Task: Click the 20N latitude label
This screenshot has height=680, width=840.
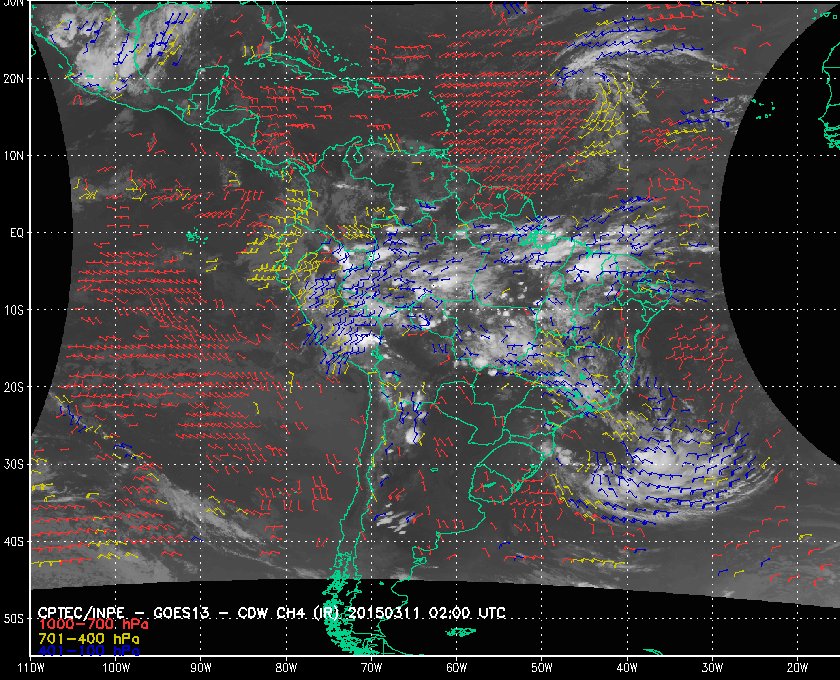Action: 14,78
